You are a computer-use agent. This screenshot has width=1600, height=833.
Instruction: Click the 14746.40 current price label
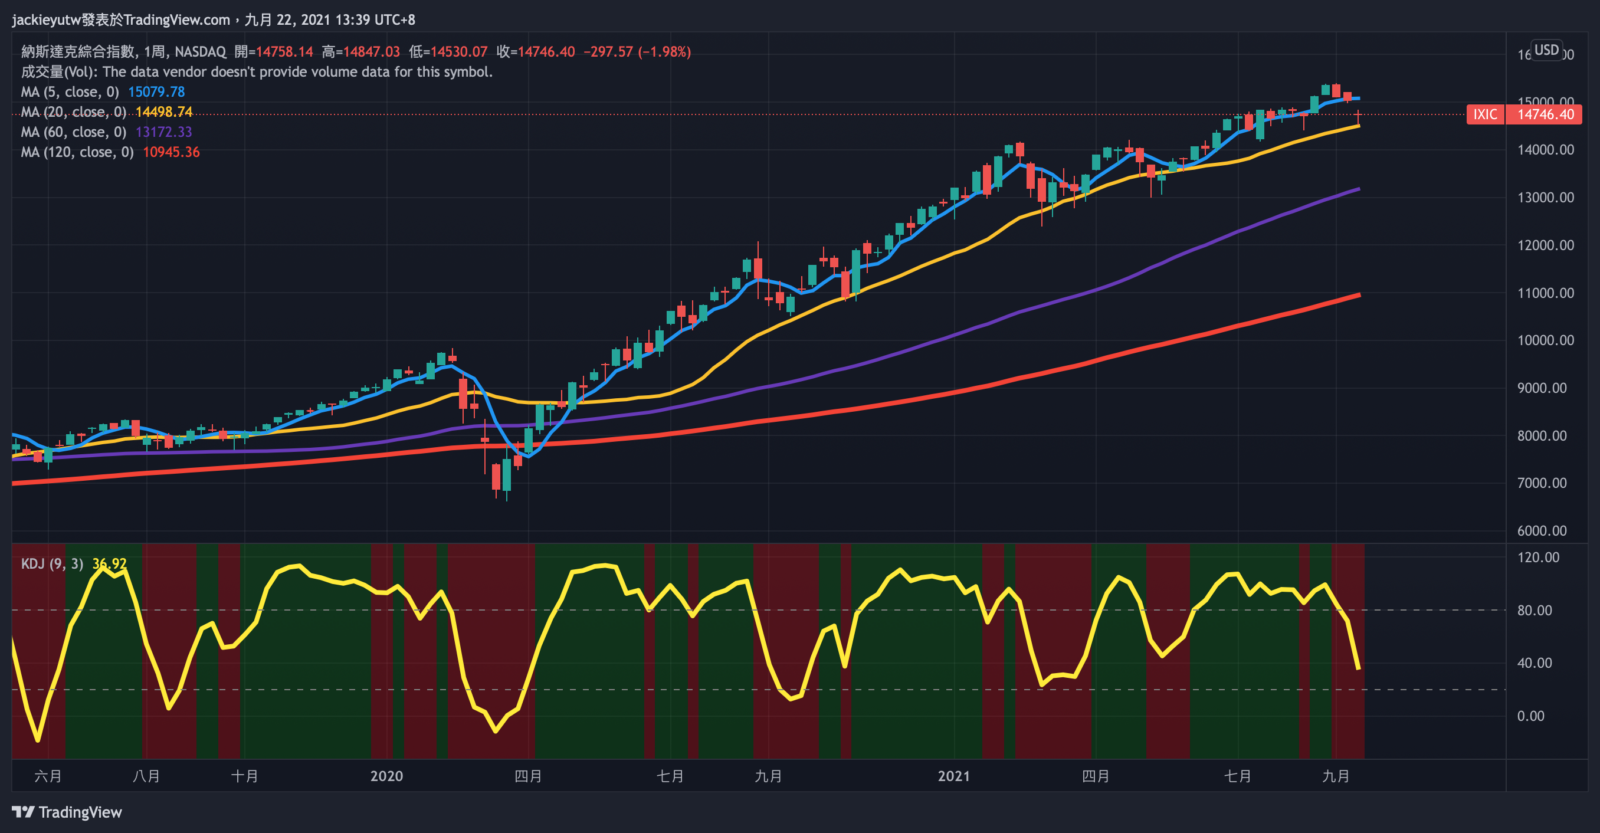[x=1545, y=114]
